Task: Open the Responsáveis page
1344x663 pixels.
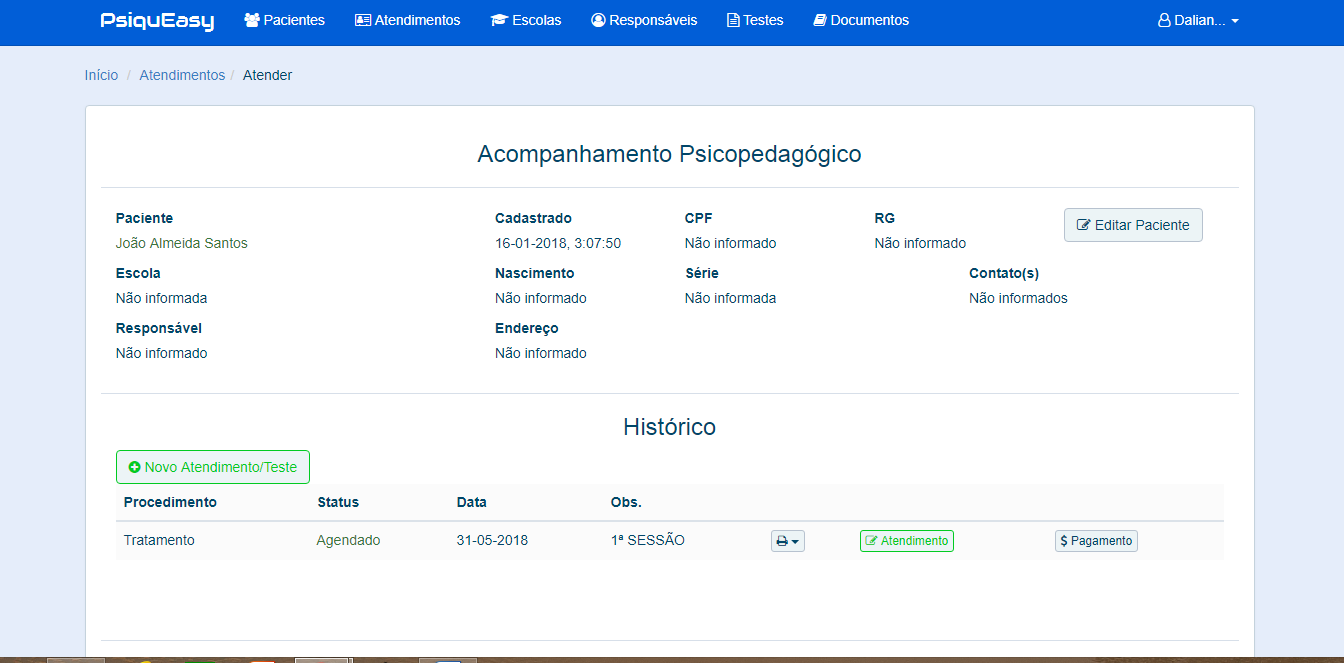Action: pos(644,20)
